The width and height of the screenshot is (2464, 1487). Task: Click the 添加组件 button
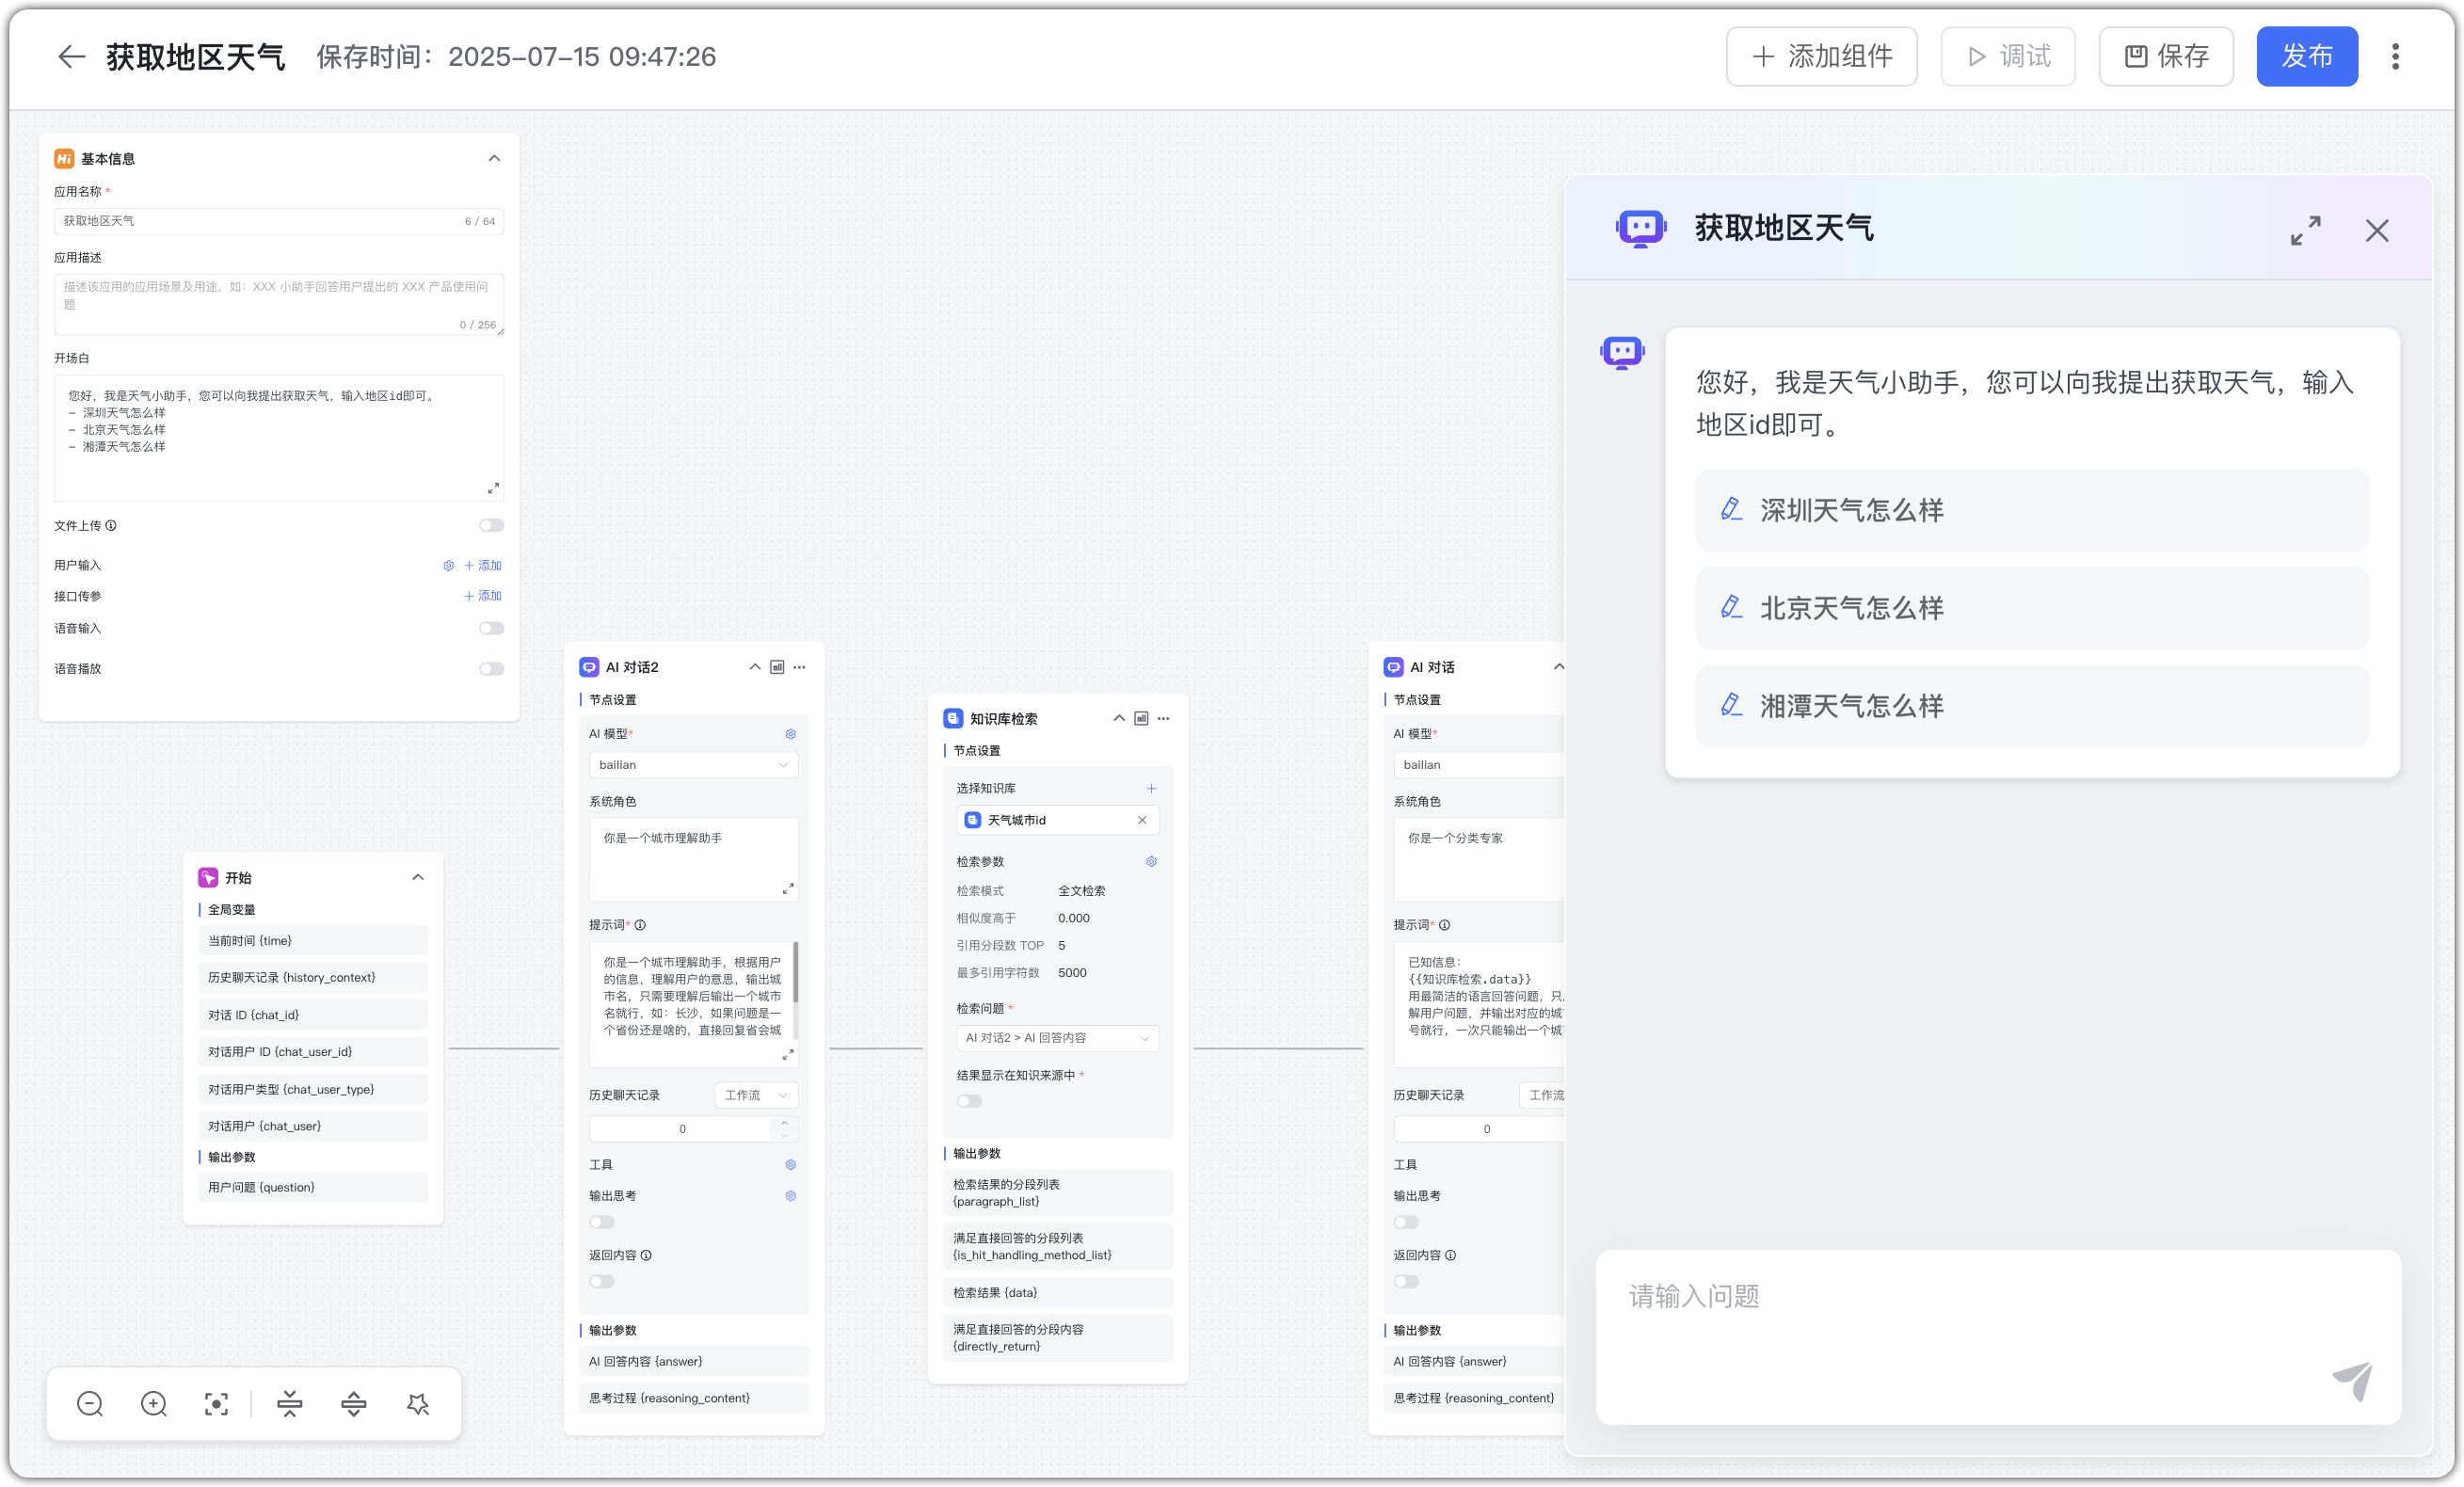tap(1821, 57)
